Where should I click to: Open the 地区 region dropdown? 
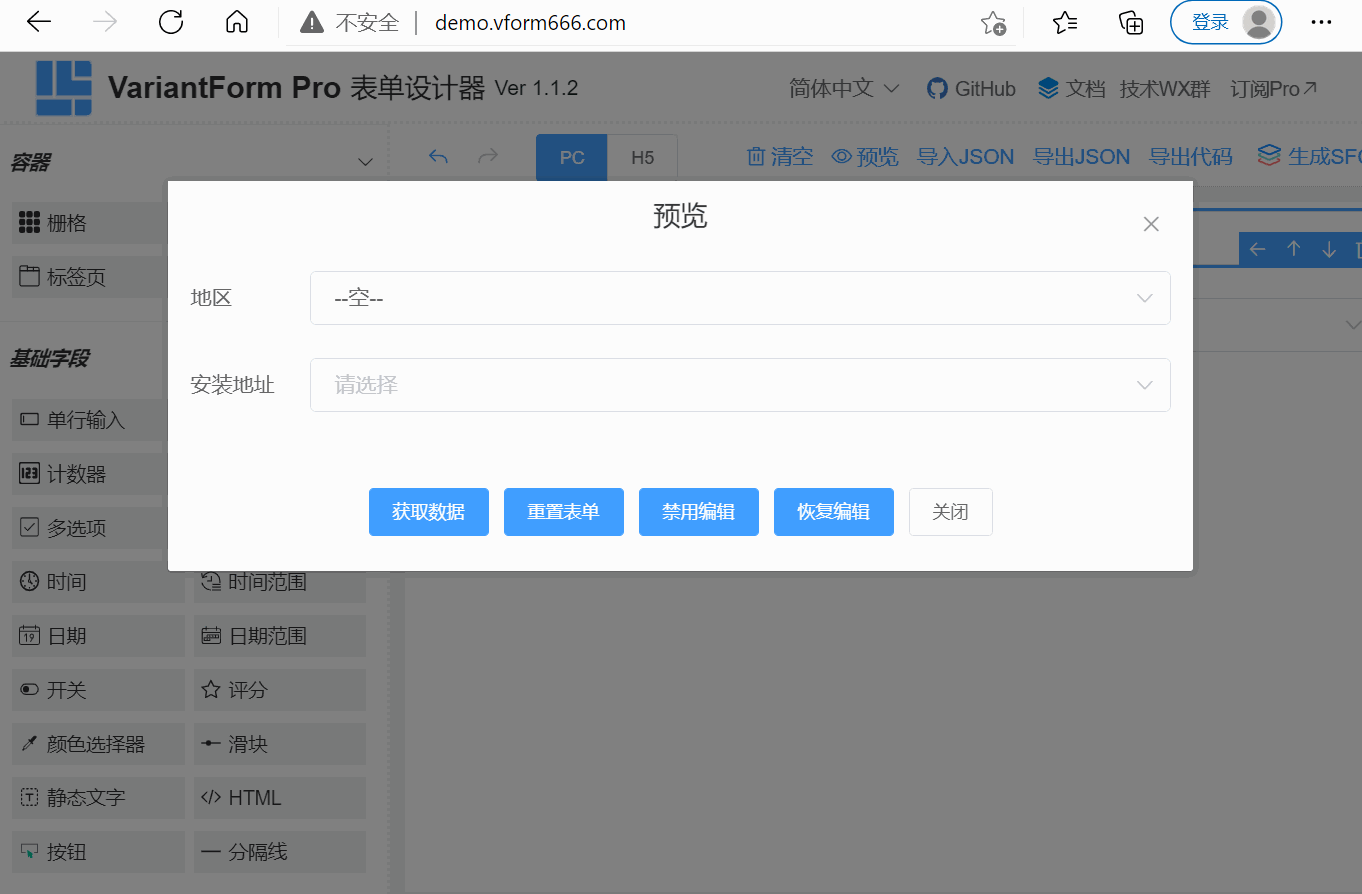(x=740, y=297)
